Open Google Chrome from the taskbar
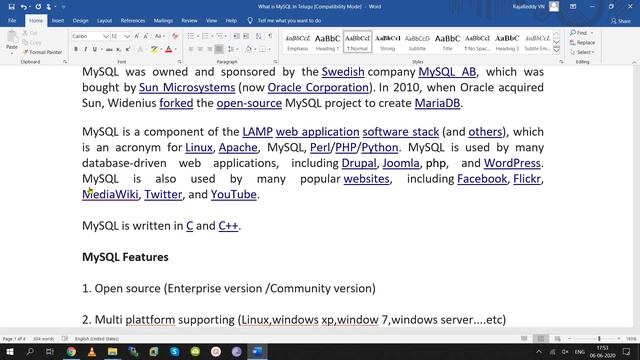This screenshot has height=360, width=640. [x=71, y=351]
